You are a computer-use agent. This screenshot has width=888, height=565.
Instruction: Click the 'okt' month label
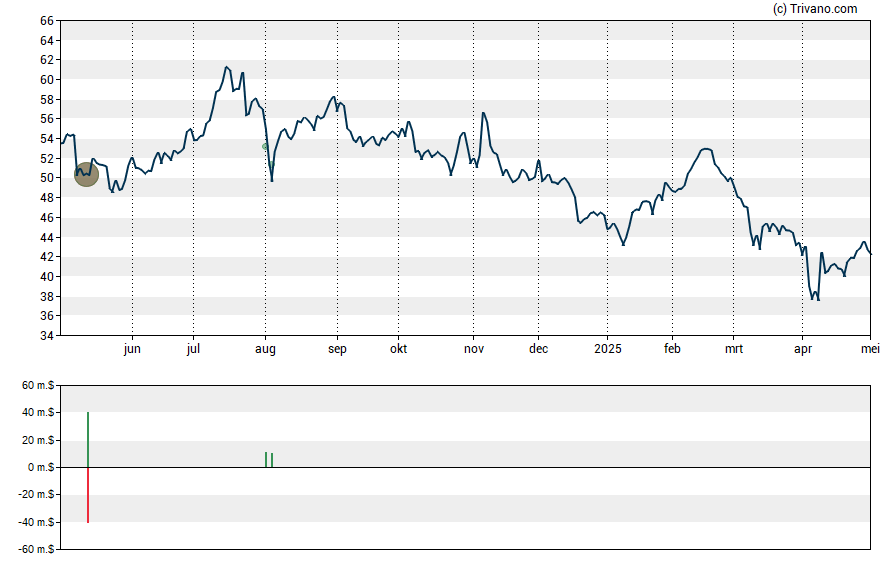coord(398,349)
